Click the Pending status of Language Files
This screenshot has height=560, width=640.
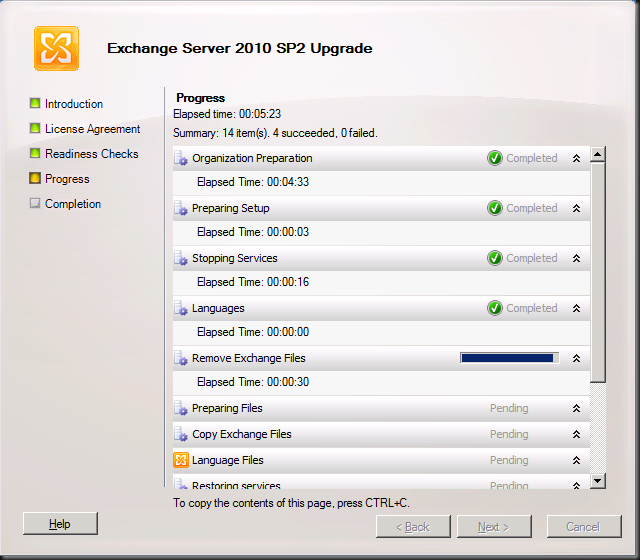coord(509,460)
